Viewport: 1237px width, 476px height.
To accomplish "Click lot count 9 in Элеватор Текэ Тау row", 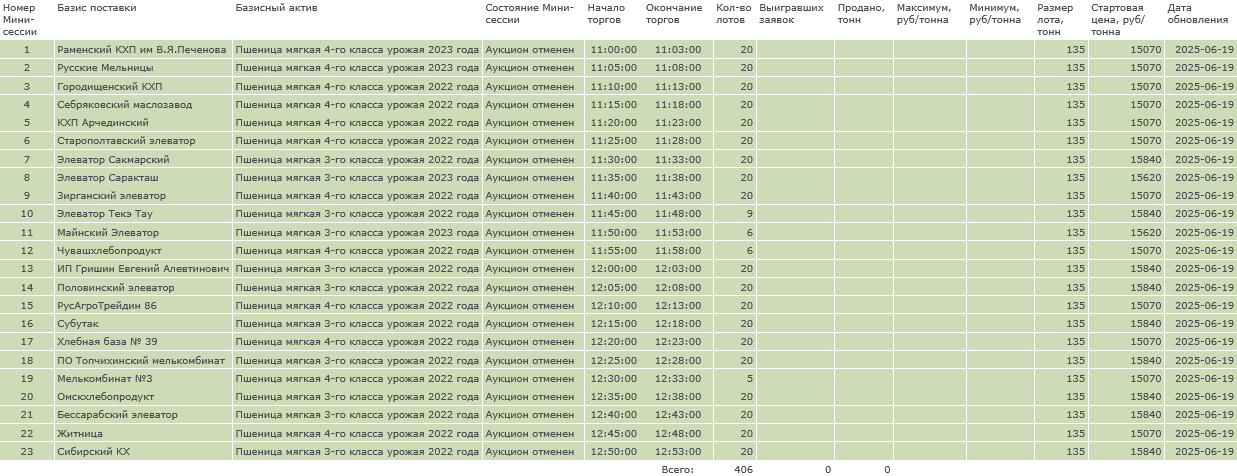I will click(735, 214).
